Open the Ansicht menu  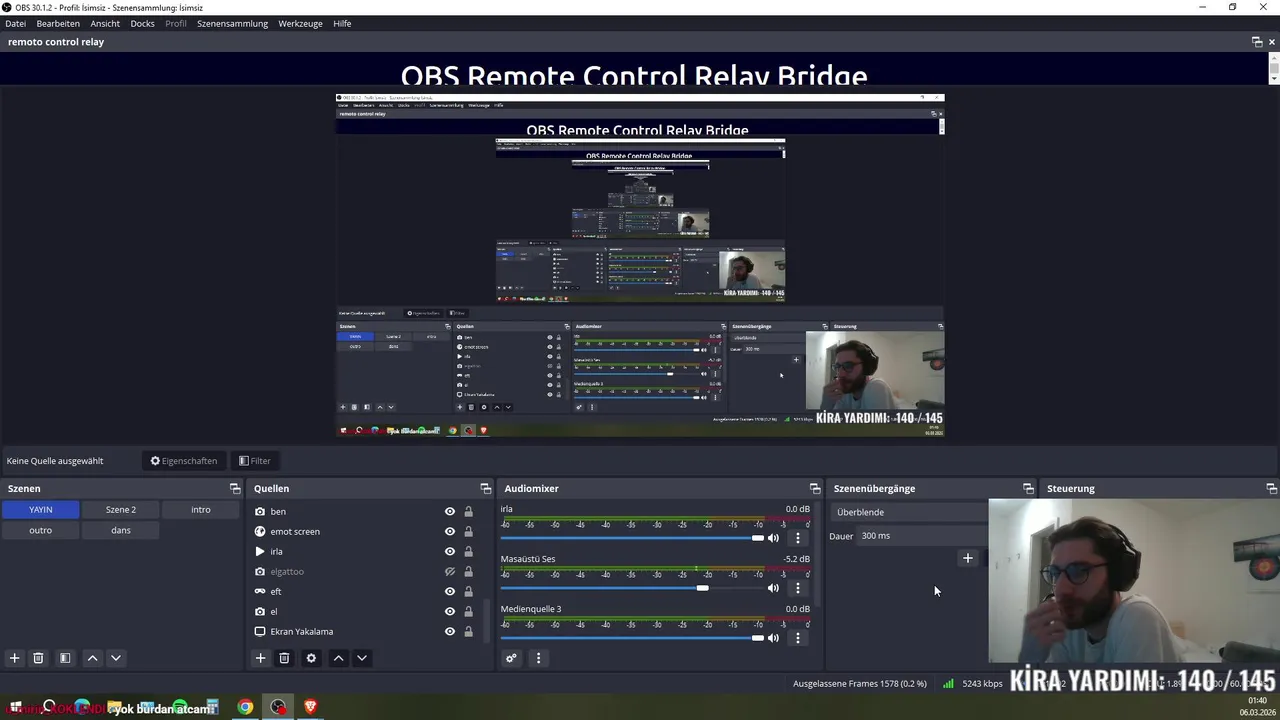tap(105, 23)
